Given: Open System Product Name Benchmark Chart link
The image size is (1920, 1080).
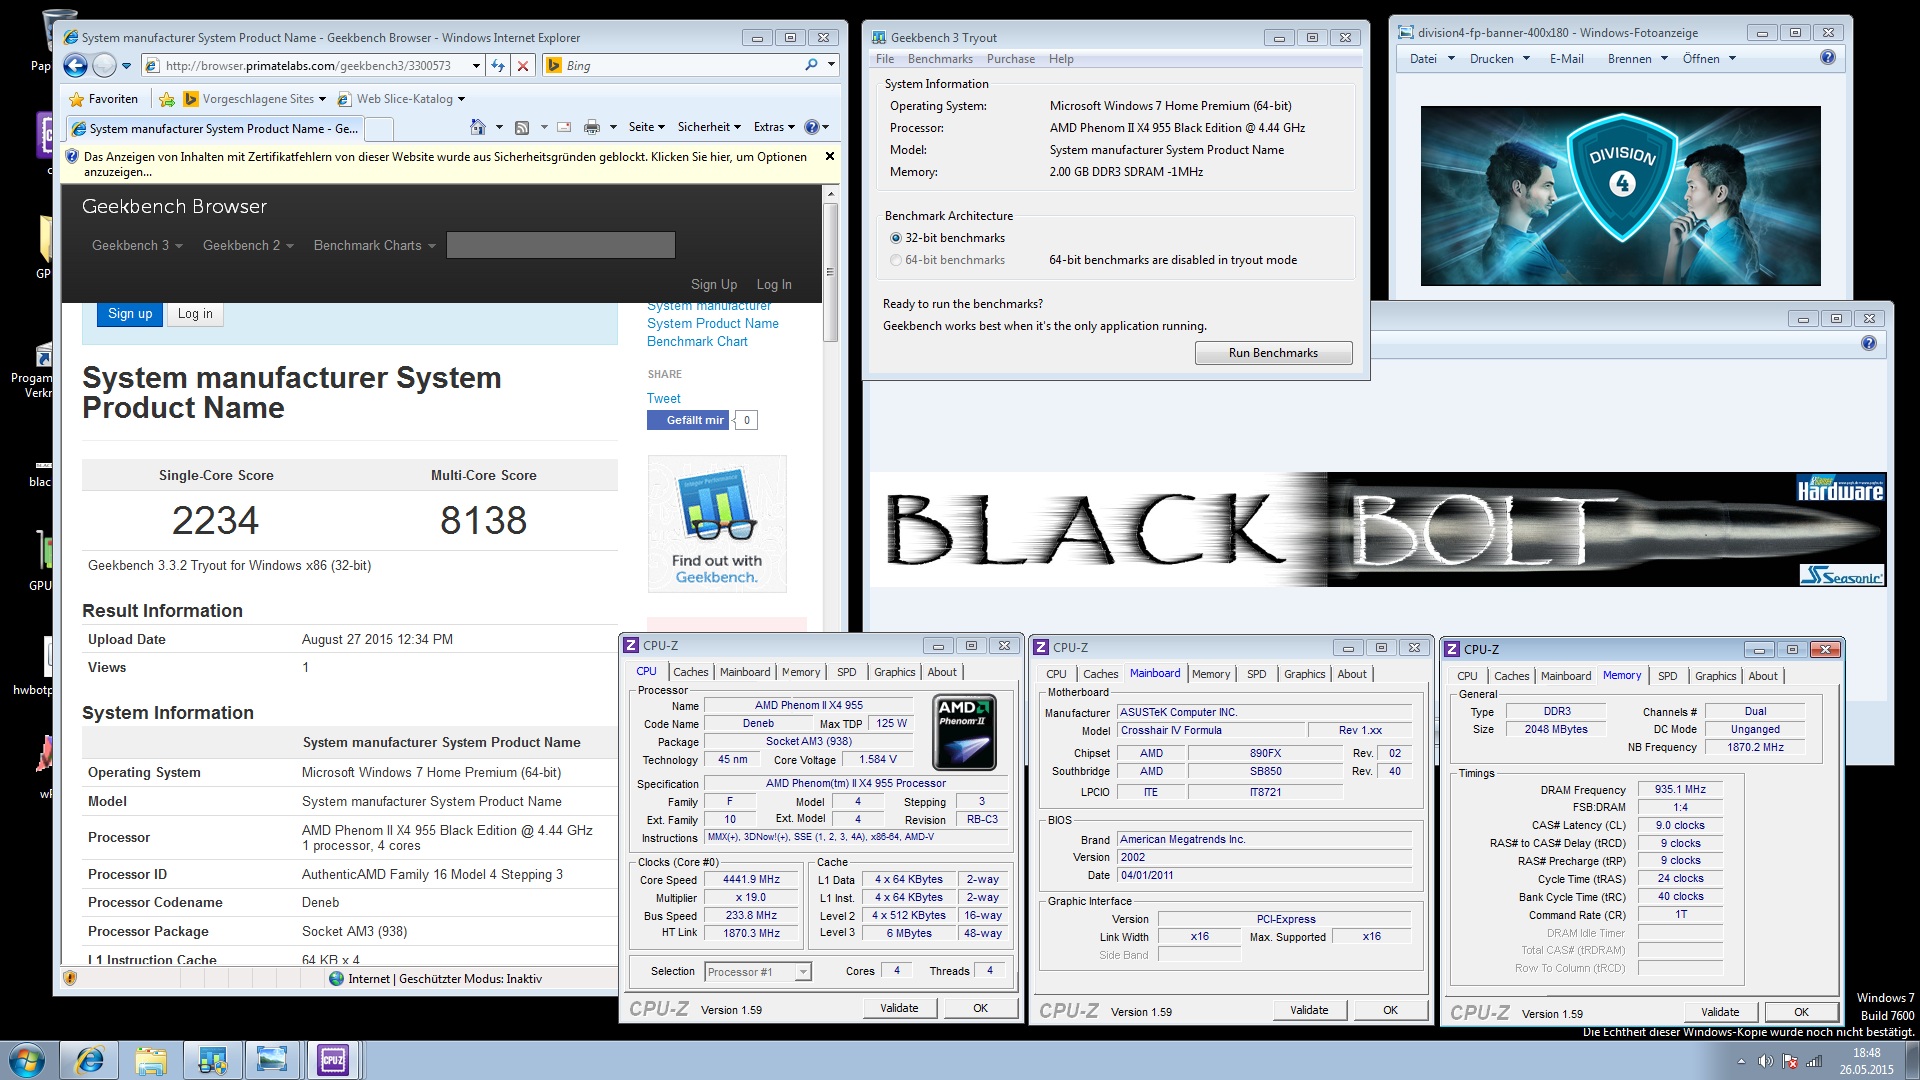Looking at the screenshot, I should (712, 324).
